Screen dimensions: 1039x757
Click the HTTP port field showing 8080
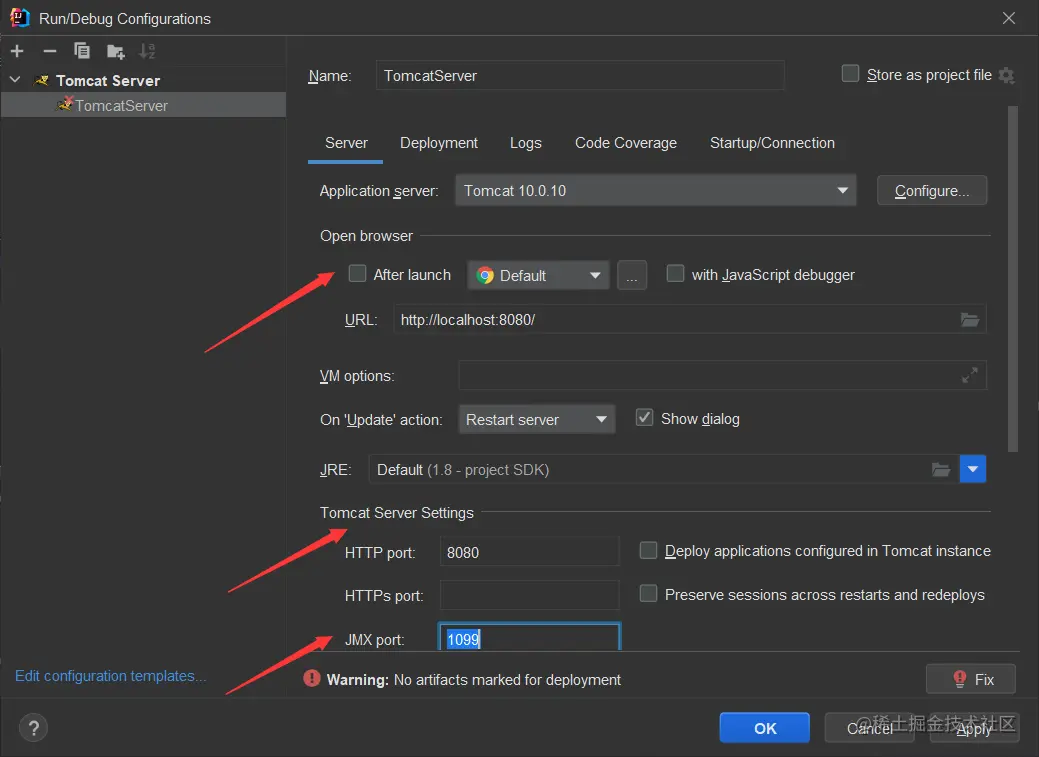(529, 552)
